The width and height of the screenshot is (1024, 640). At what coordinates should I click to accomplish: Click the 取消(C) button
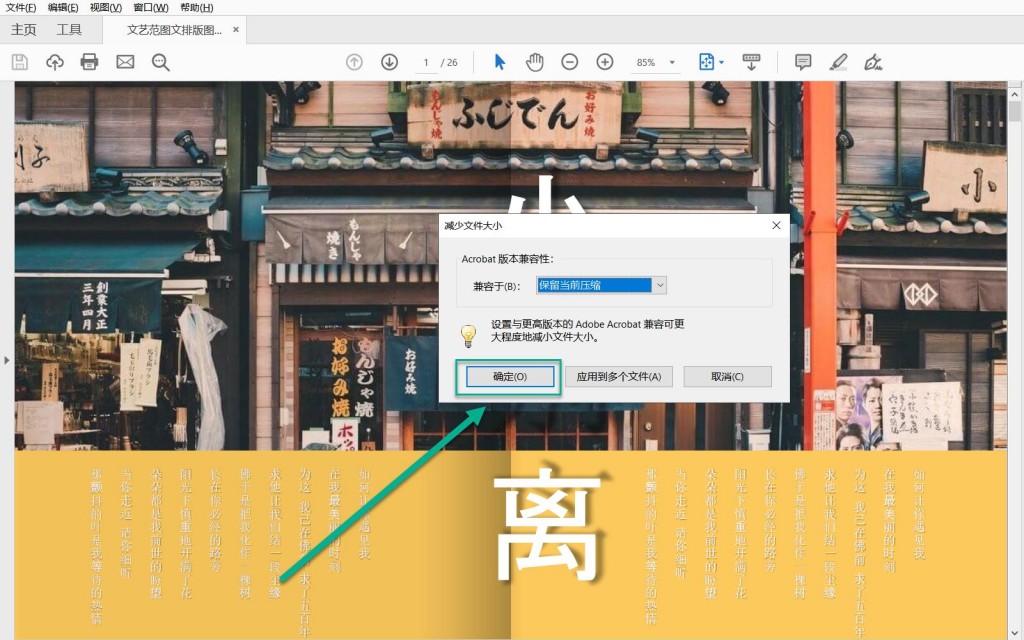tap(728, 377)
